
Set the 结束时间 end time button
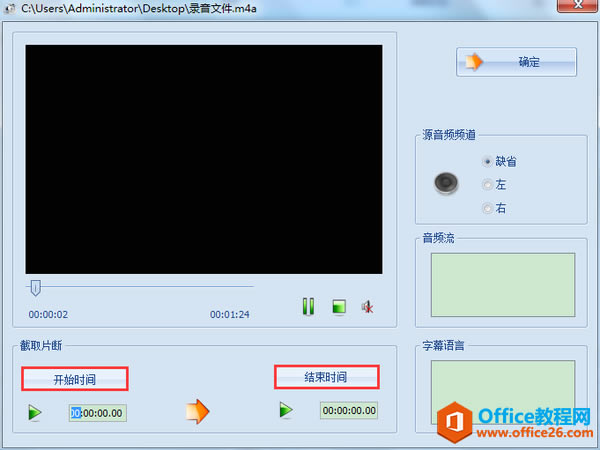(x=326, y=377)
